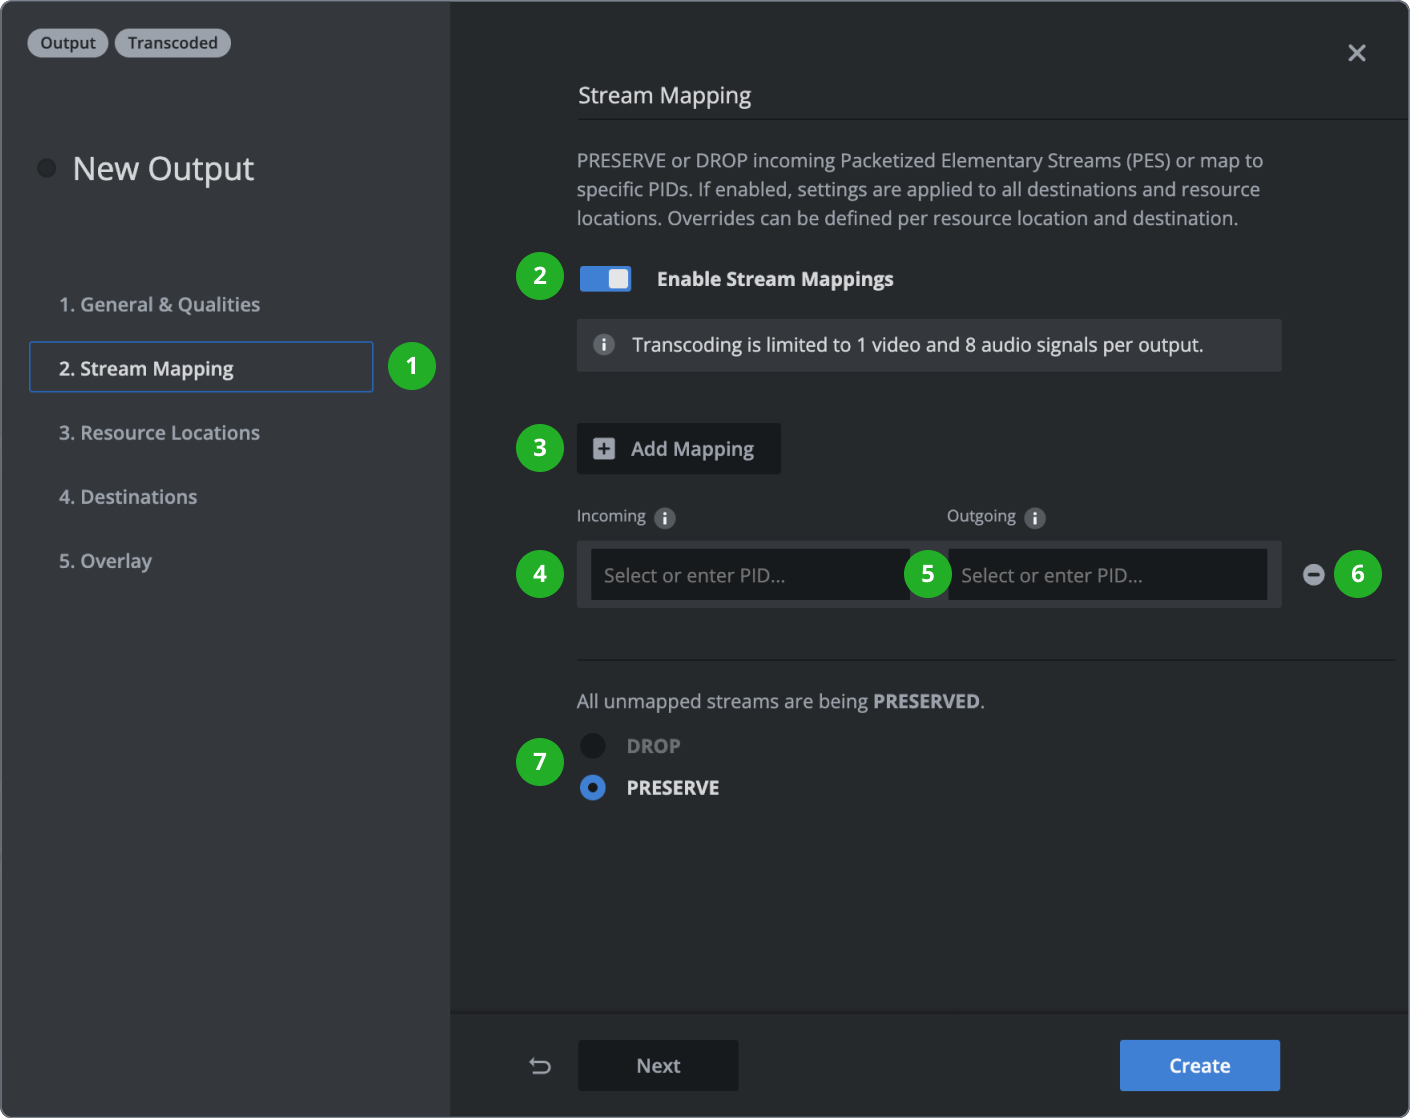Screen dimensions: 1410x1118
Task: Click the status dot beside New Output
Action: 46,168
